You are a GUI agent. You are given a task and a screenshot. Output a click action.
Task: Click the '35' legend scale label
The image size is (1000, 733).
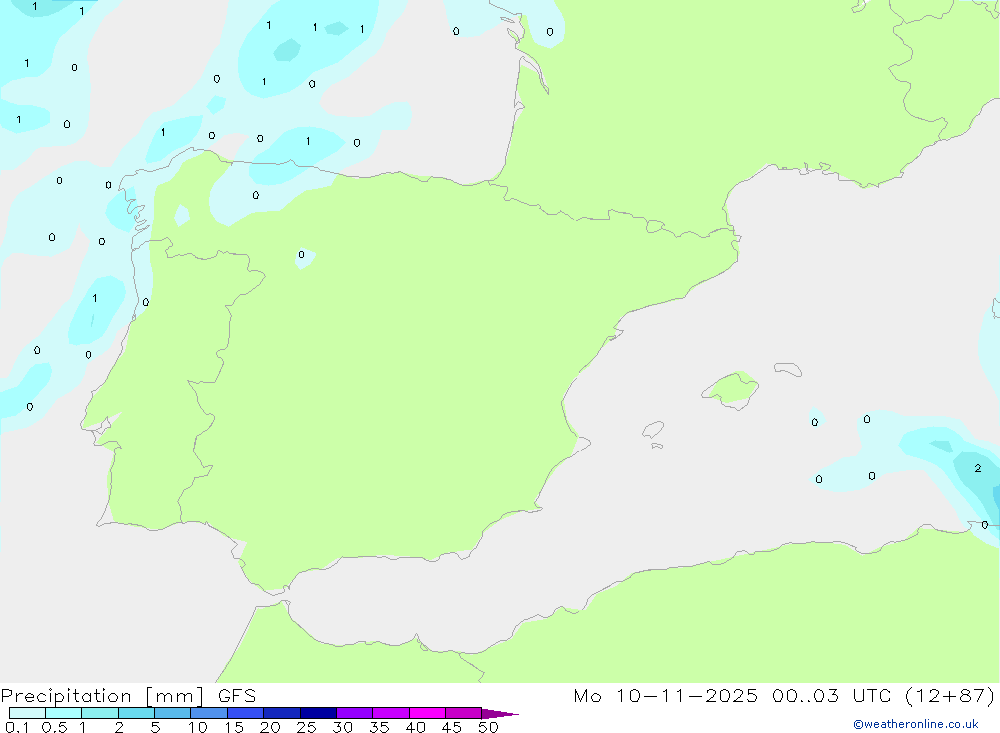(x=379, y=727)
